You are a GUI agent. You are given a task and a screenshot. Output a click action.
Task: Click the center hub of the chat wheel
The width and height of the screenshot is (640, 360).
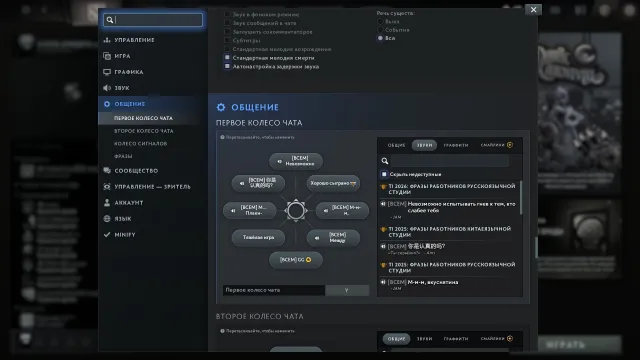click(x=296, y=211)
